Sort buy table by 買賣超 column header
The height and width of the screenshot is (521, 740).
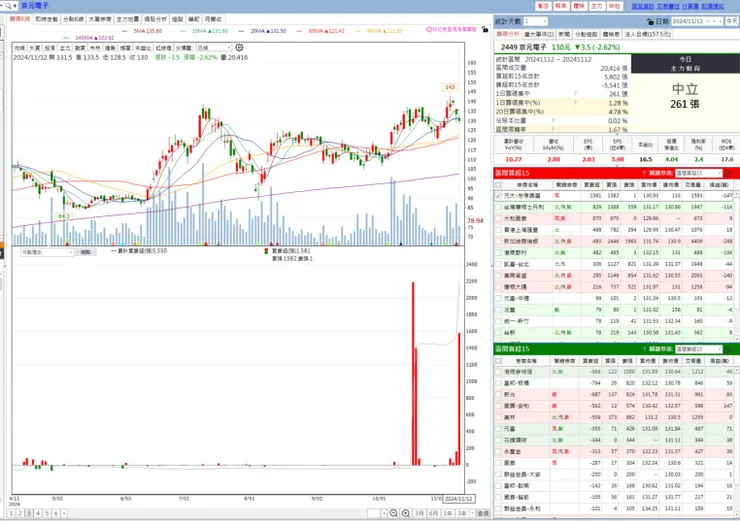[x=591, y=185]
